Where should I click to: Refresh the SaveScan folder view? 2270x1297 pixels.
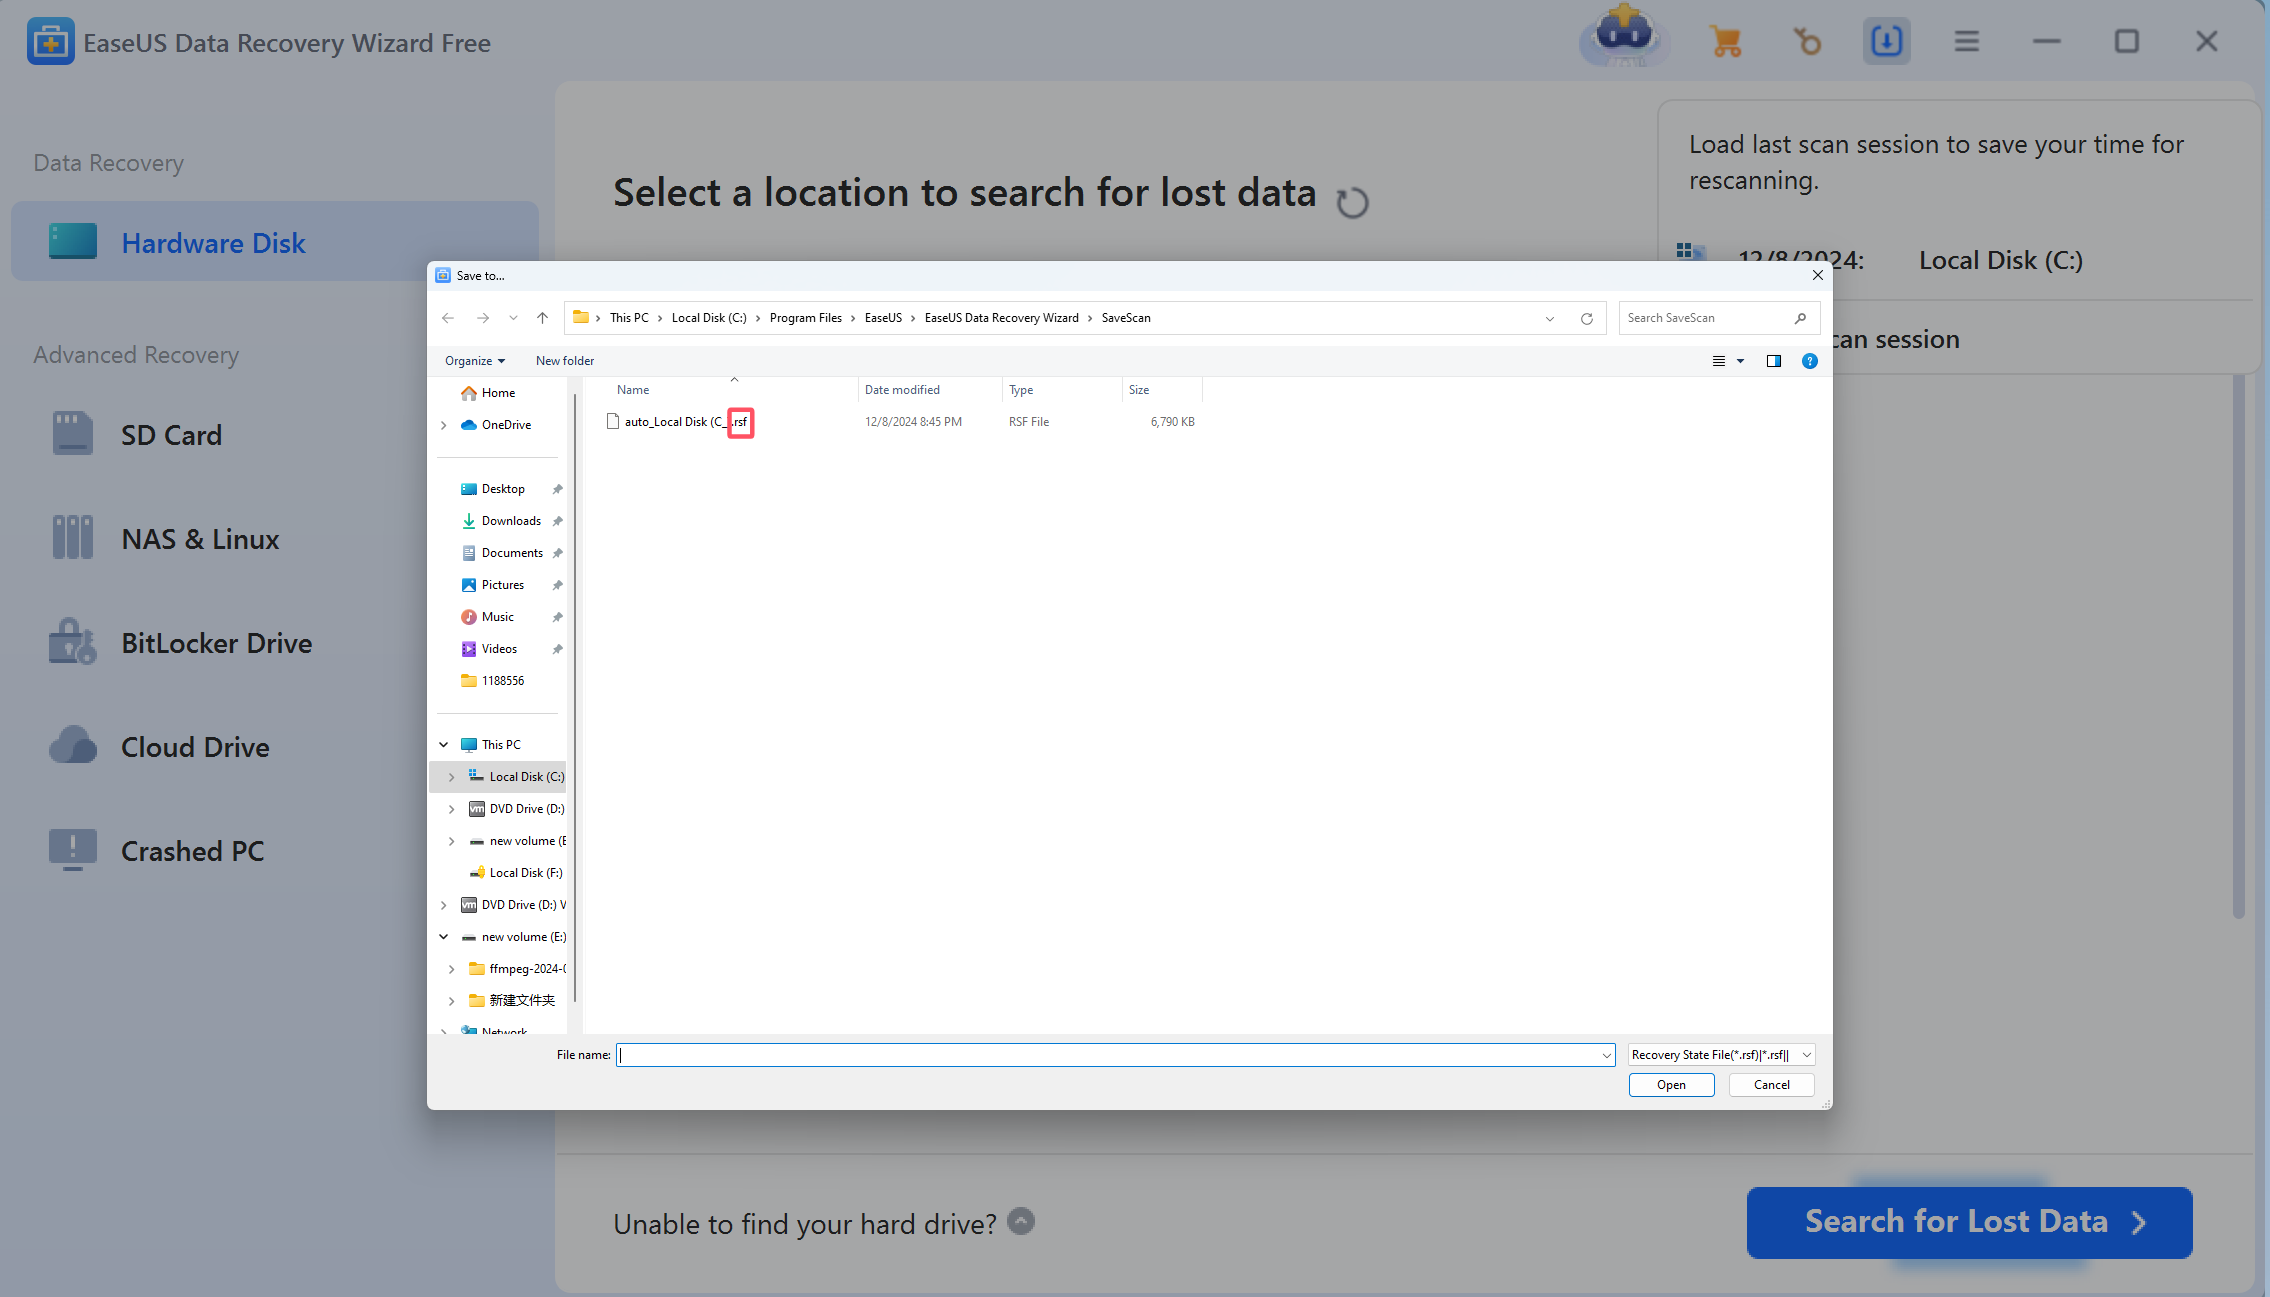coord(1586,318)
